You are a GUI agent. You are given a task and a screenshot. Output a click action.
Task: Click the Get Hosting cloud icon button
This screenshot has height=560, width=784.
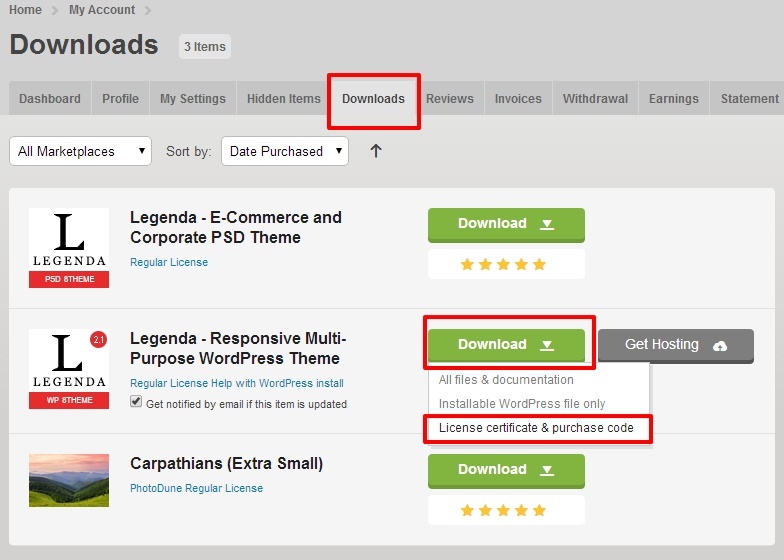coord(675,345)
